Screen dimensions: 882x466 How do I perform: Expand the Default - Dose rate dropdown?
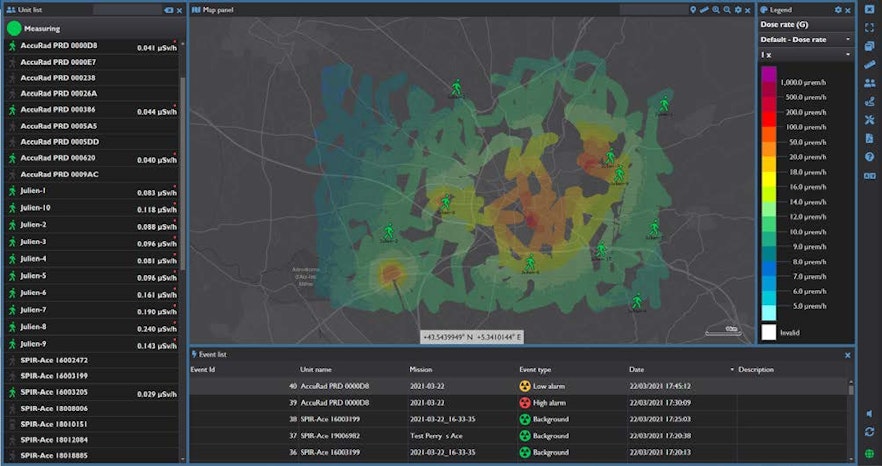848,39
